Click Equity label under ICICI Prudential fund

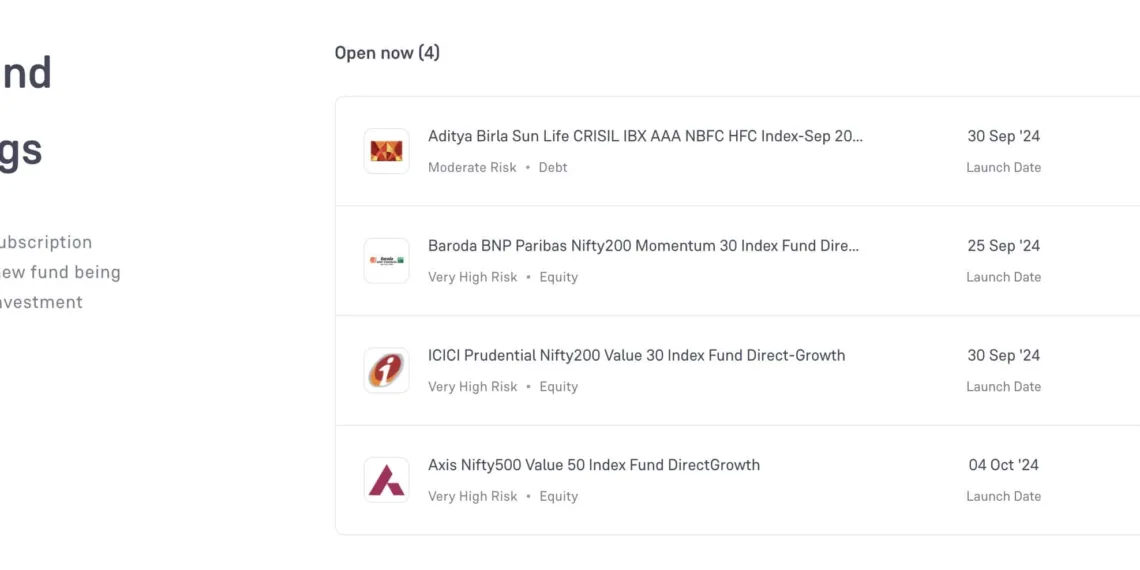558,387
